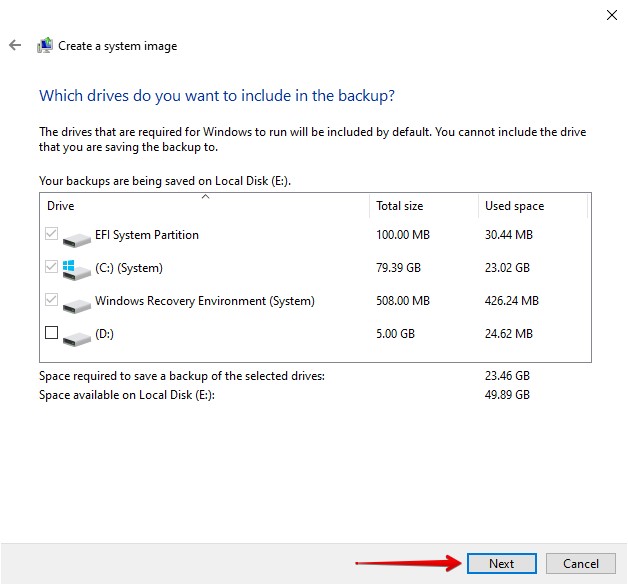Click Next to continue the backup

click(x=501, y=564)
